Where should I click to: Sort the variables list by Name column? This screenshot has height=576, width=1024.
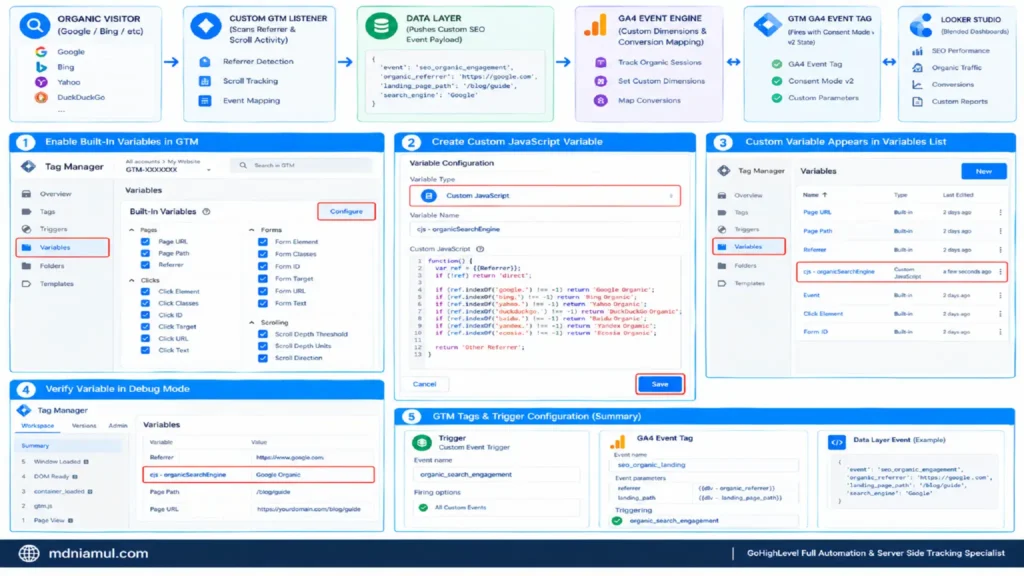pyautogui.click(x=814, y=195)
